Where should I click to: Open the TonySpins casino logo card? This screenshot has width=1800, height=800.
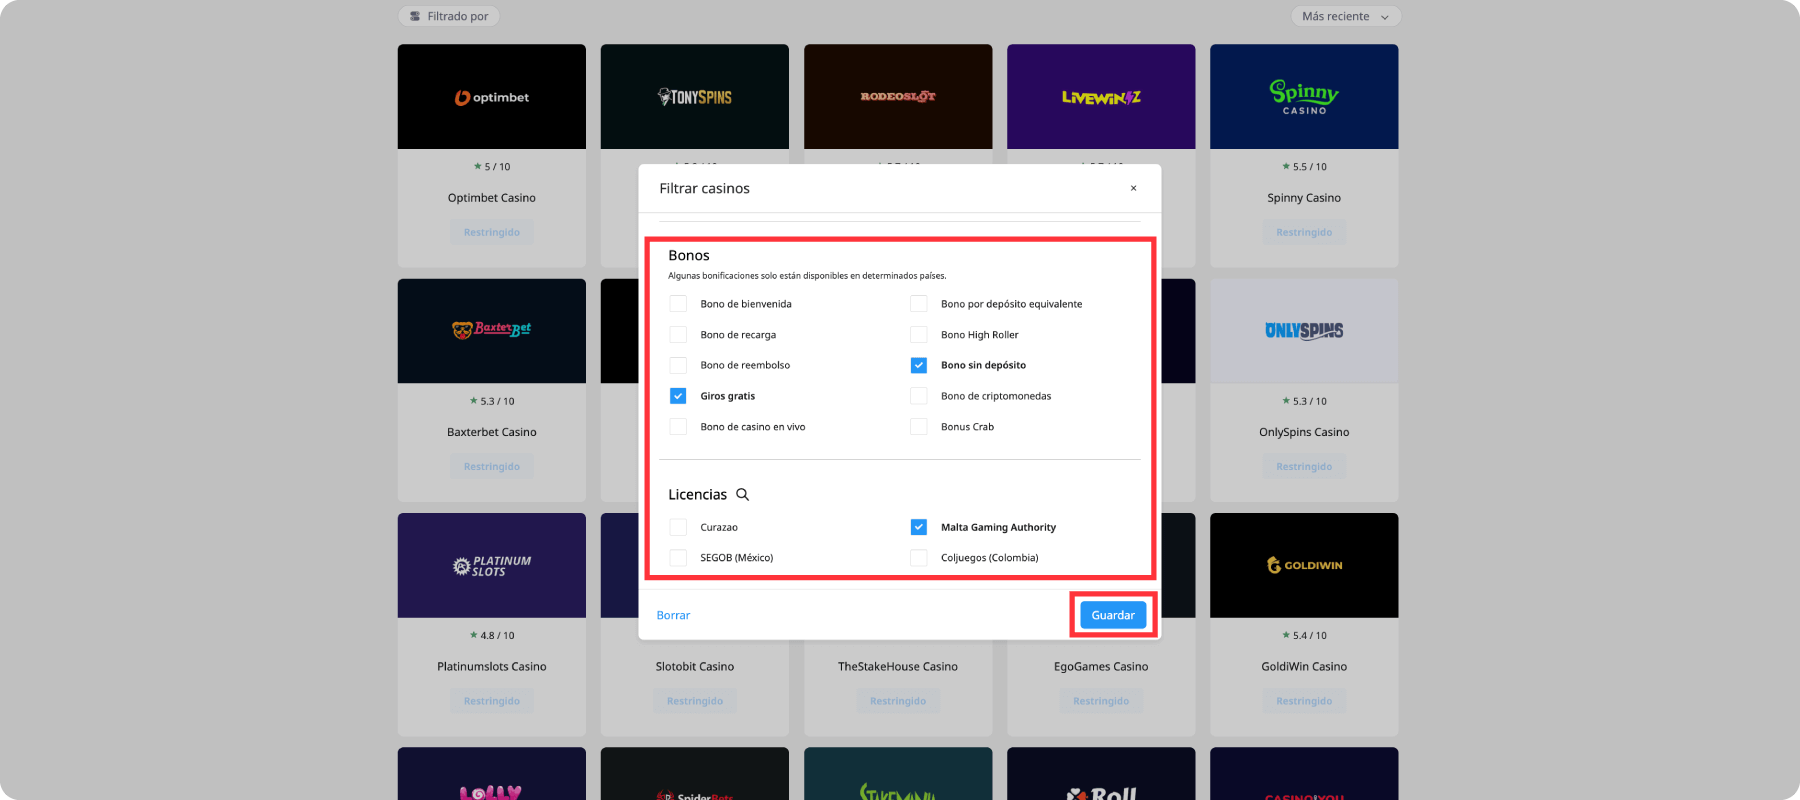pos(695,97)
